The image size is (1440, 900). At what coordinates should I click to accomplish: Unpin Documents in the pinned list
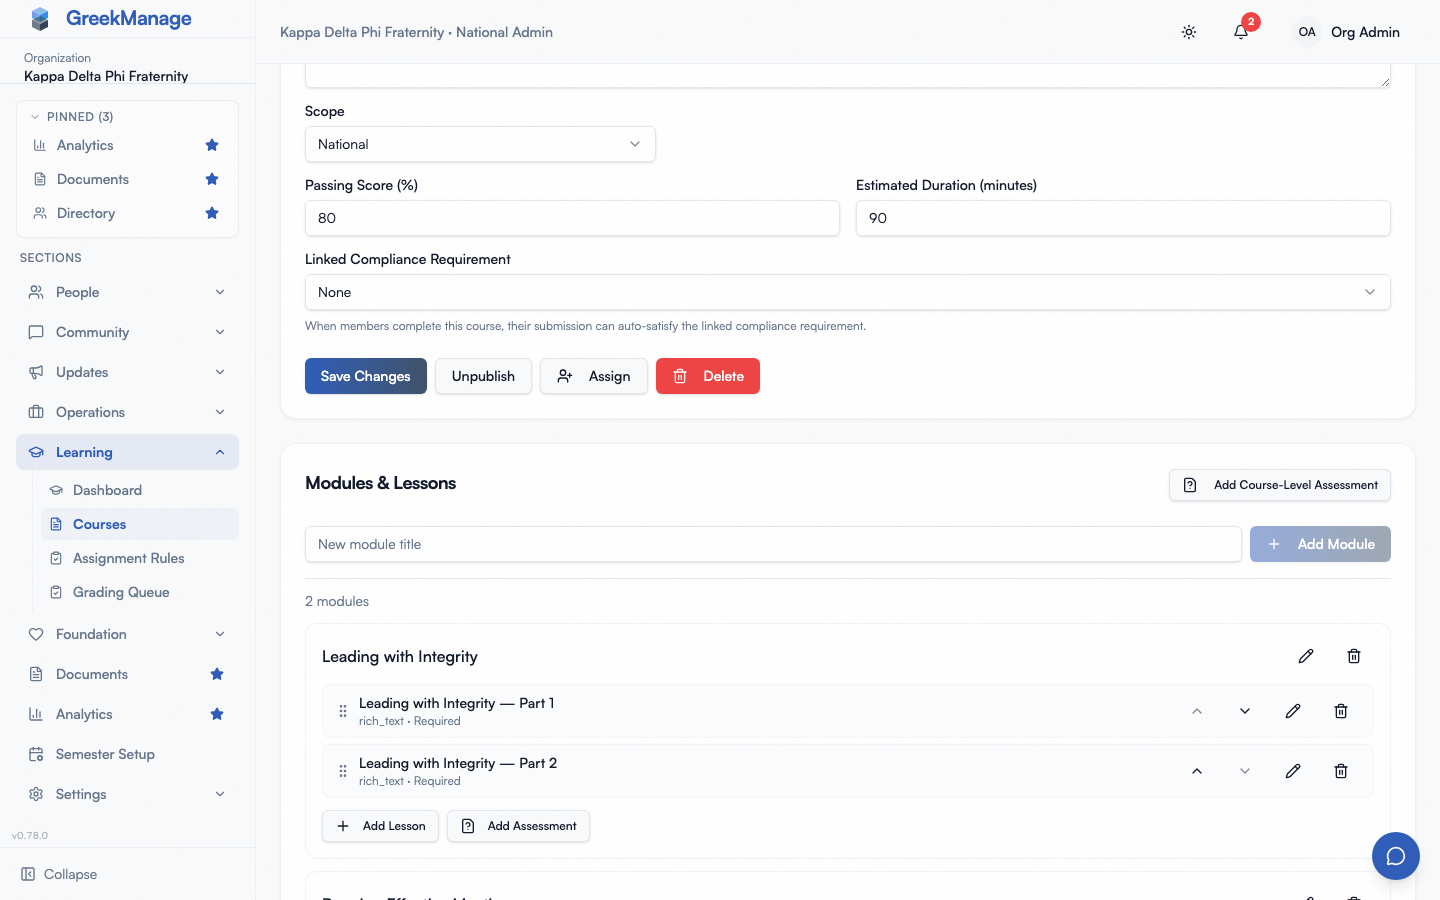pyautogui.click(x=212, y=179)
